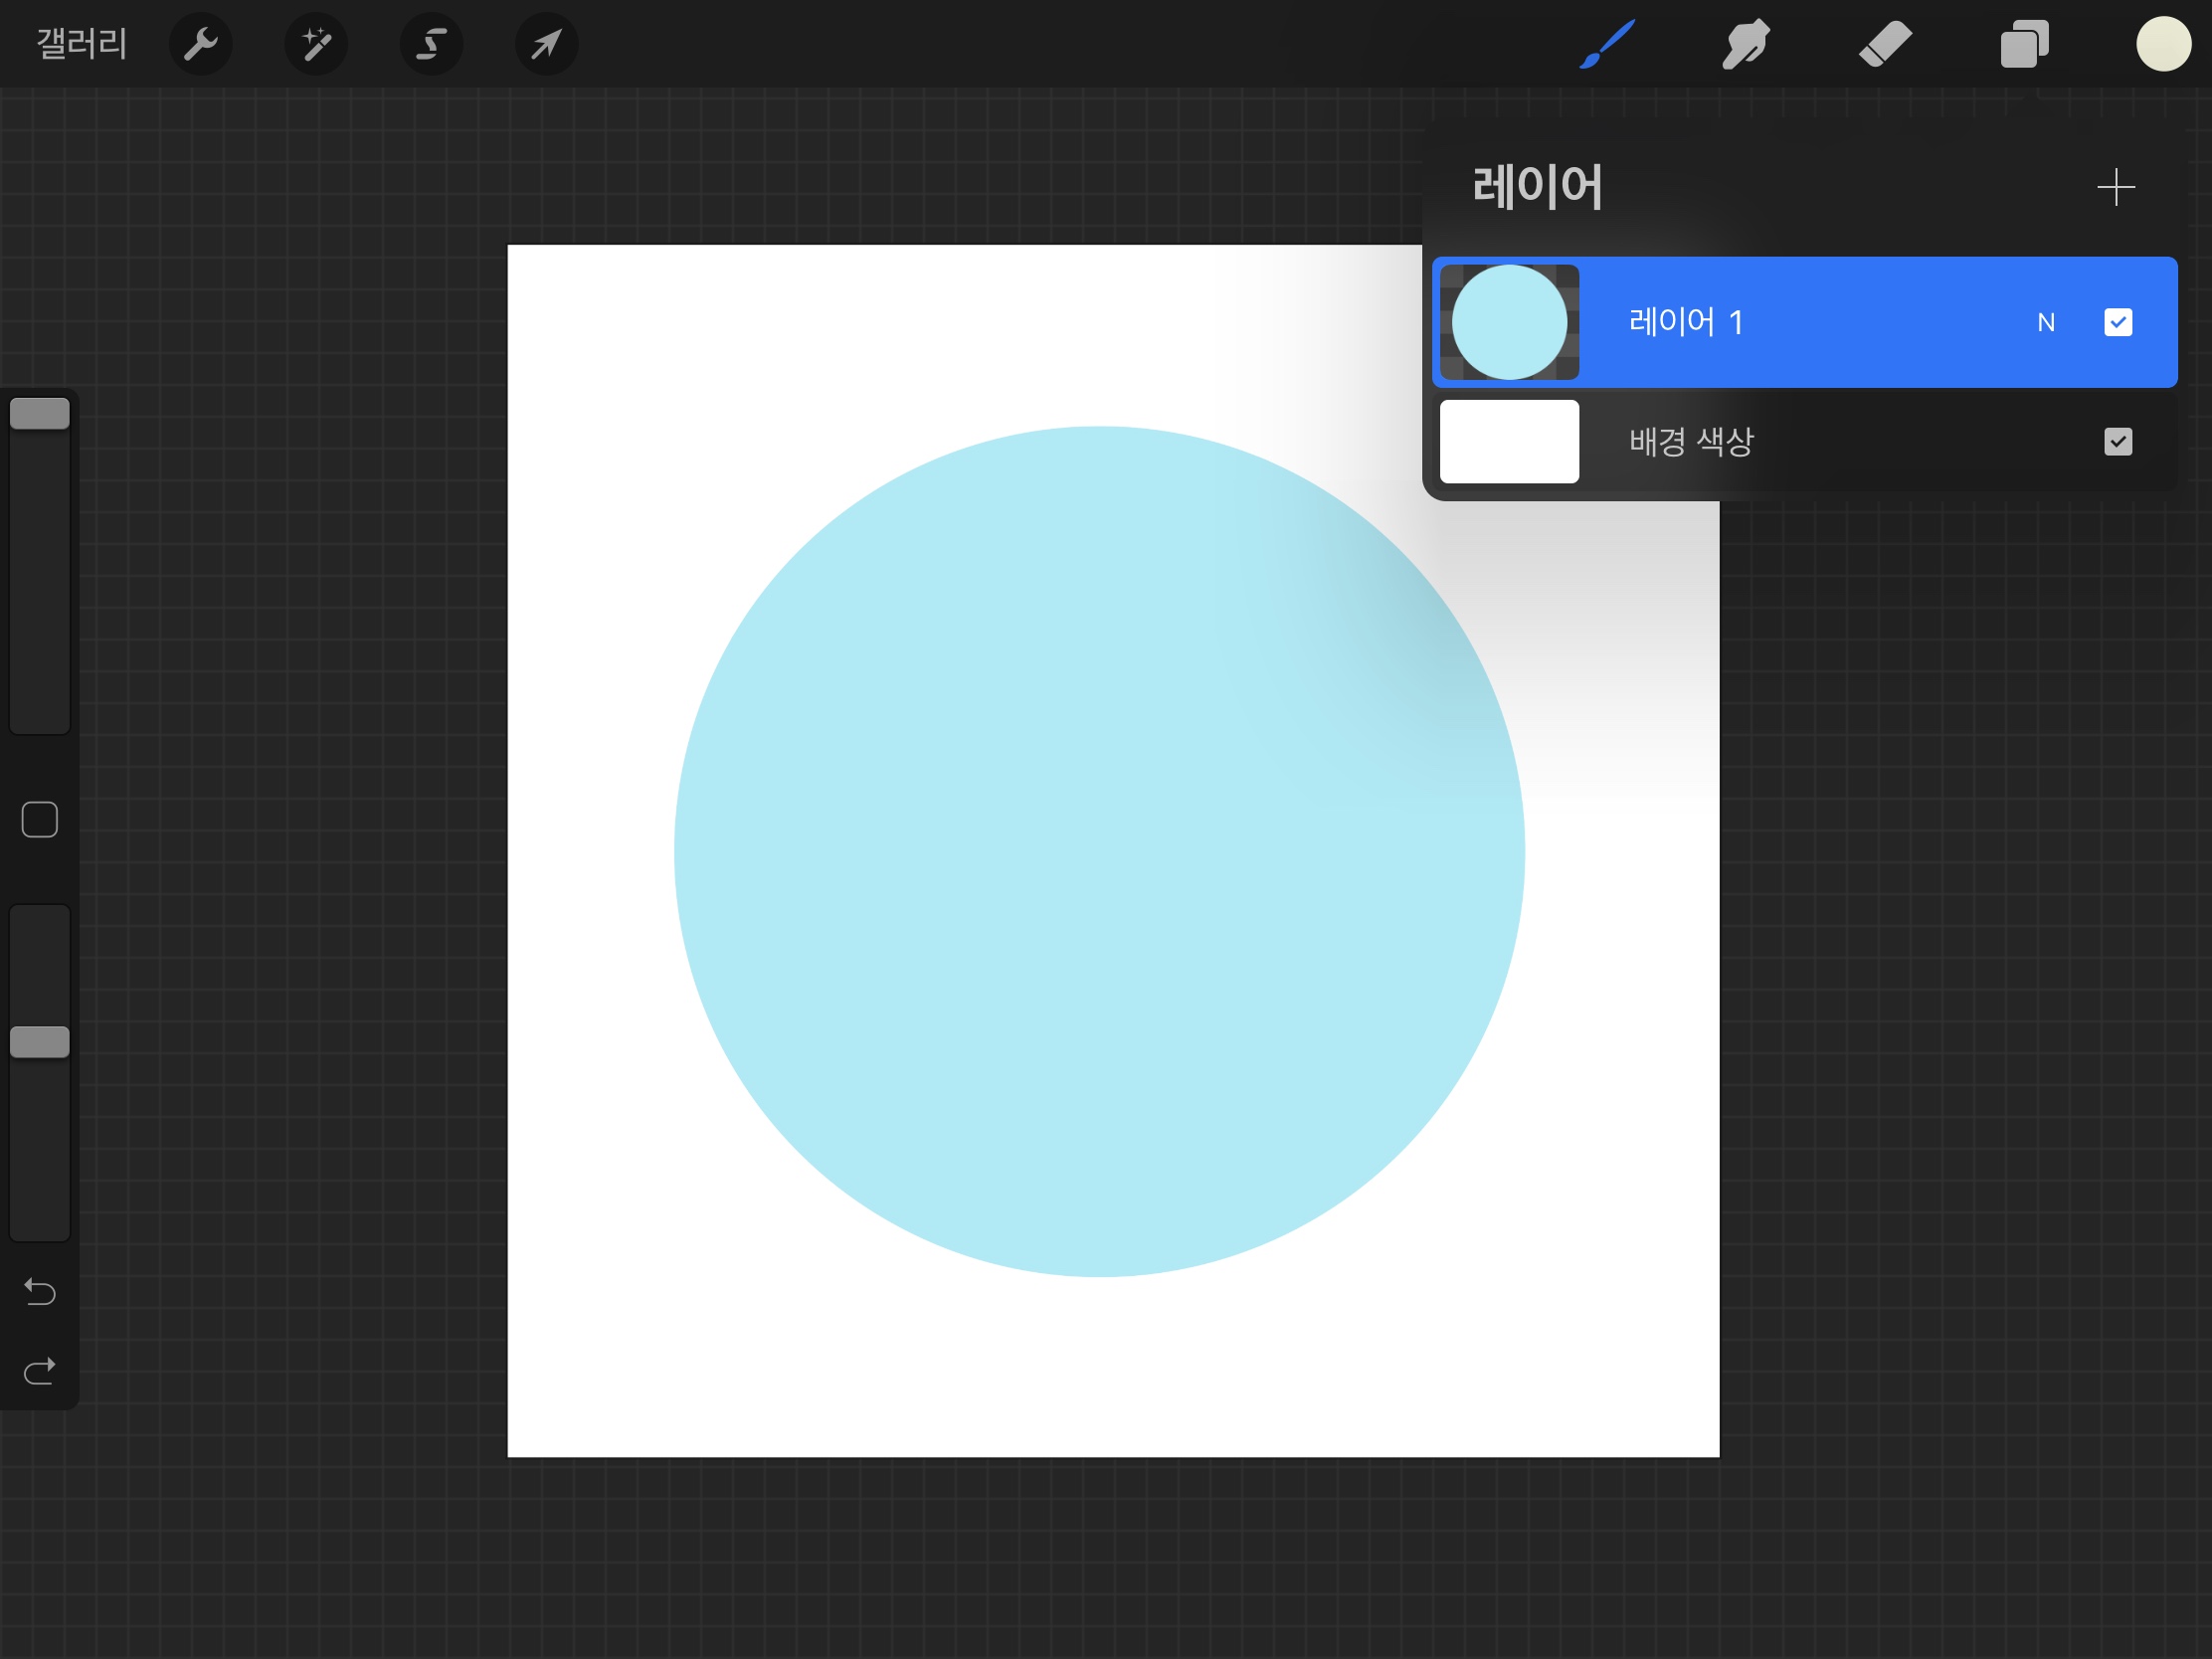Uncheck 배경 색상 visibility checkbox
The height and width of the screenshot is (1659, 2212).
2117,441
